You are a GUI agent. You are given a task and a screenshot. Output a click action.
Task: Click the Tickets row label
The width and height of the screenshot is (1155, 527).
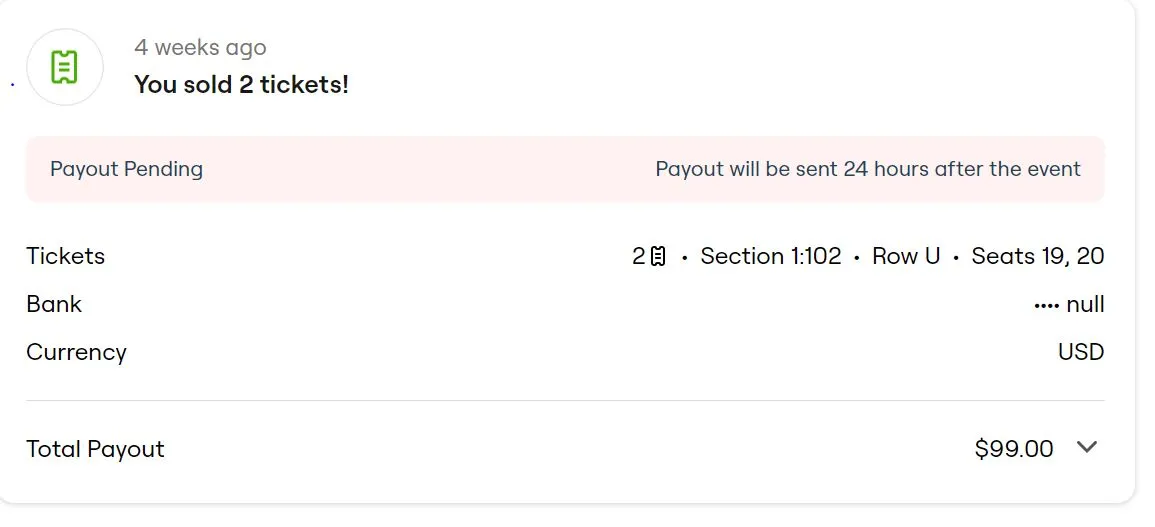(65, 256)
